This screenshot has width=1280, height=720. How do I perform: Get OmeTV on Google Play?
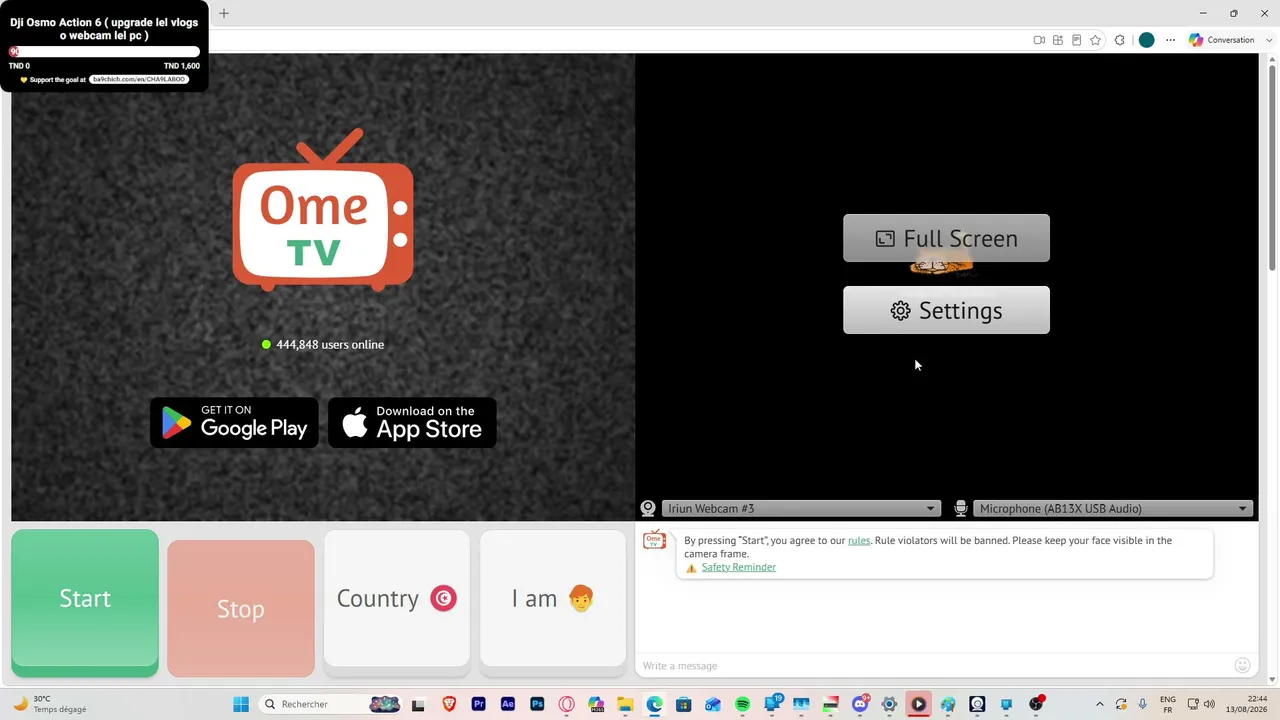(234, 422)
